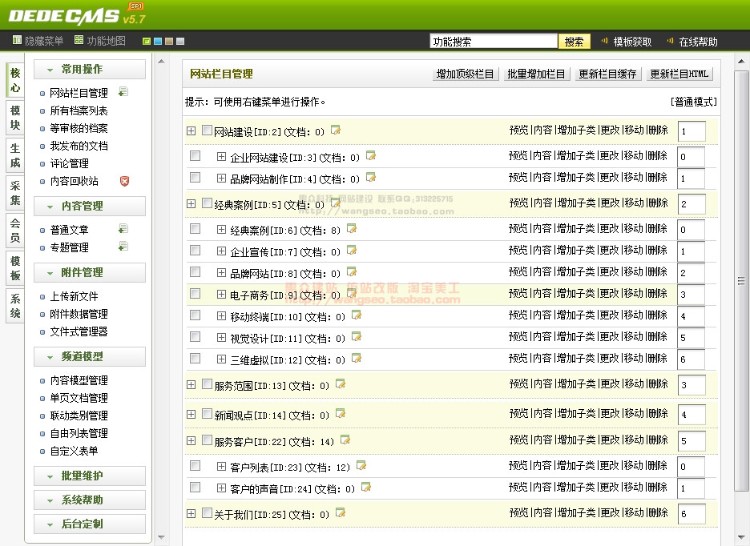Viewport: 750px width, 546px height.
Task: Expand the 客户的声音[ID:24] sub-node
Action: (221, 488)
